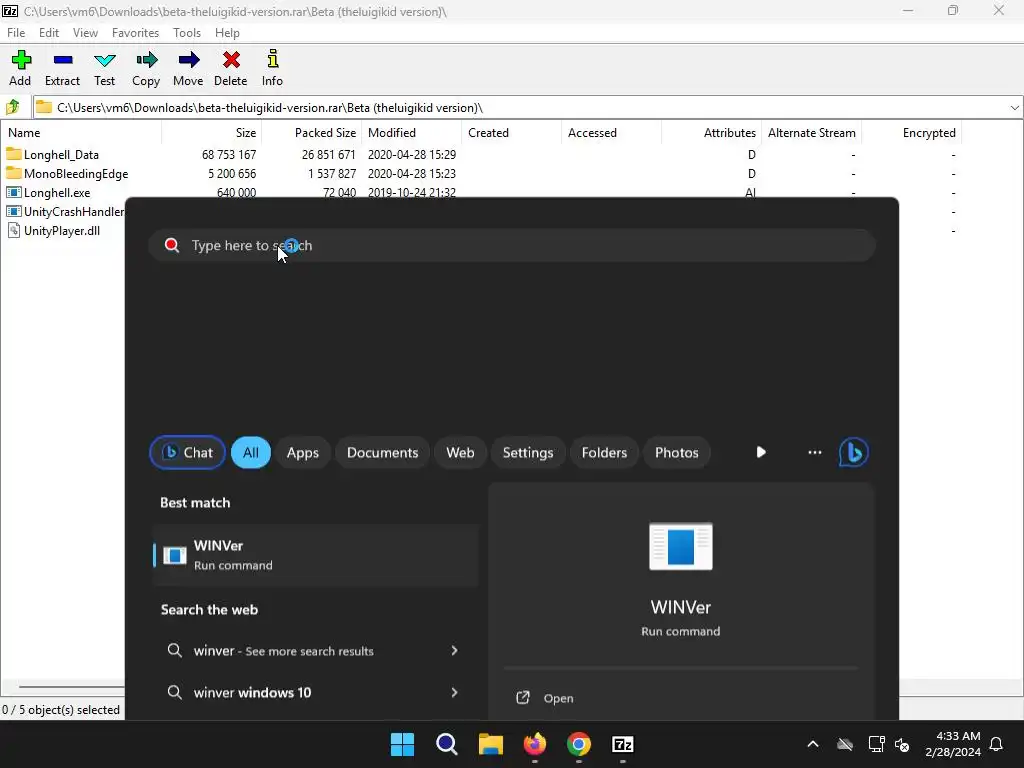Sort files by Name column
1024x768 pixels.
coord(82,133)
